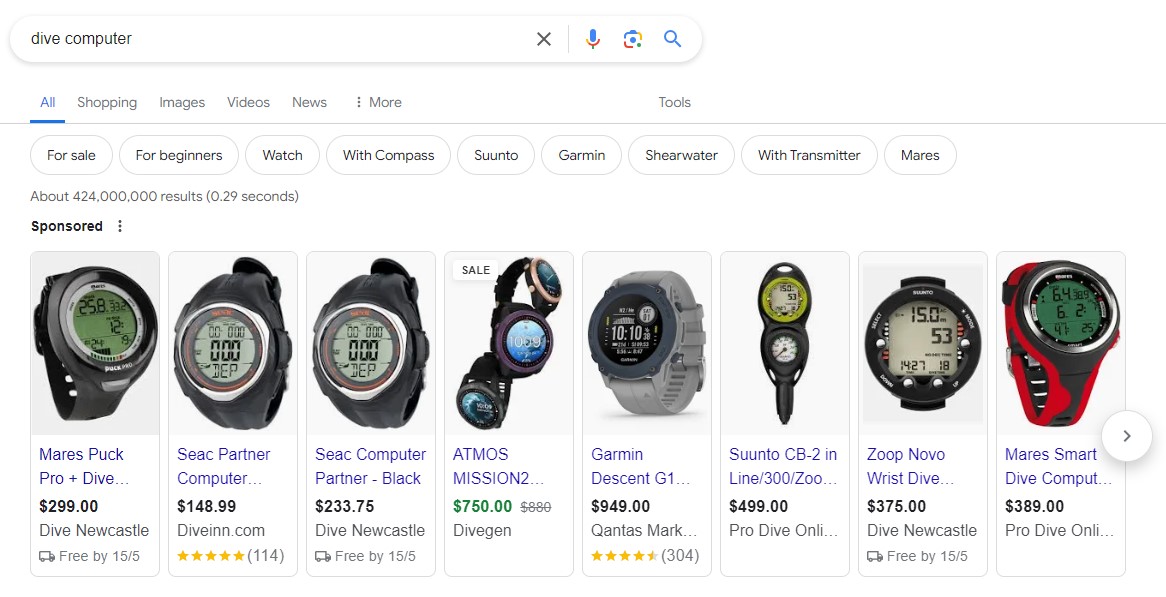Open the Mares Smart Dive Computer link
The height and width of the screenshot is (597, 1166).
(1058, 466)
